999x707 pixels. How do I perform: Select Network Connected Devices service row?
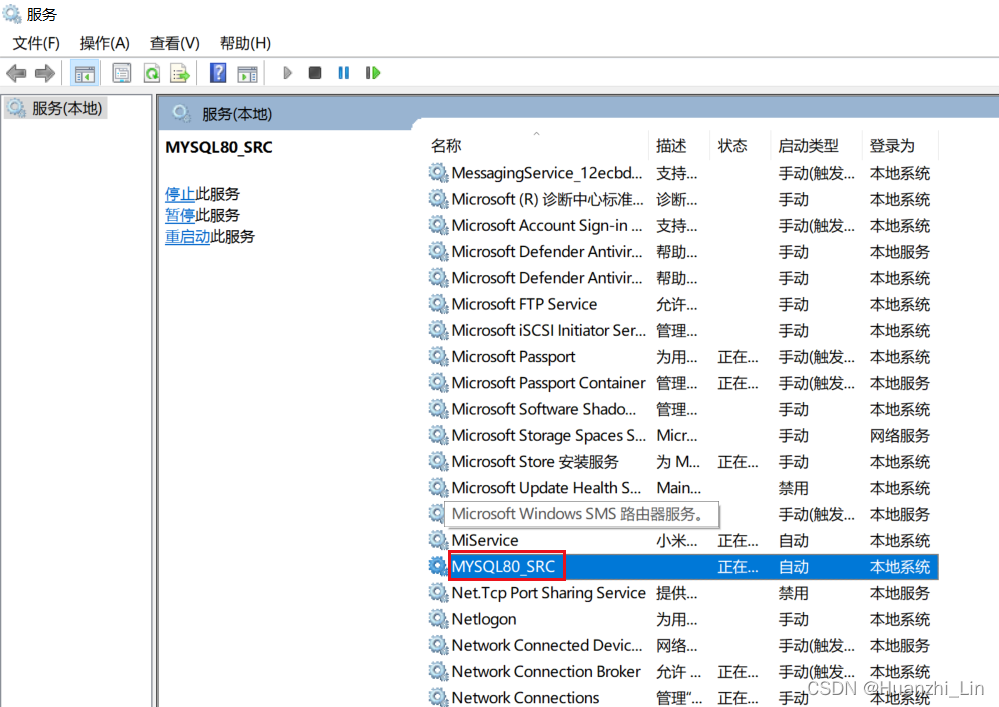click(682, 645)
